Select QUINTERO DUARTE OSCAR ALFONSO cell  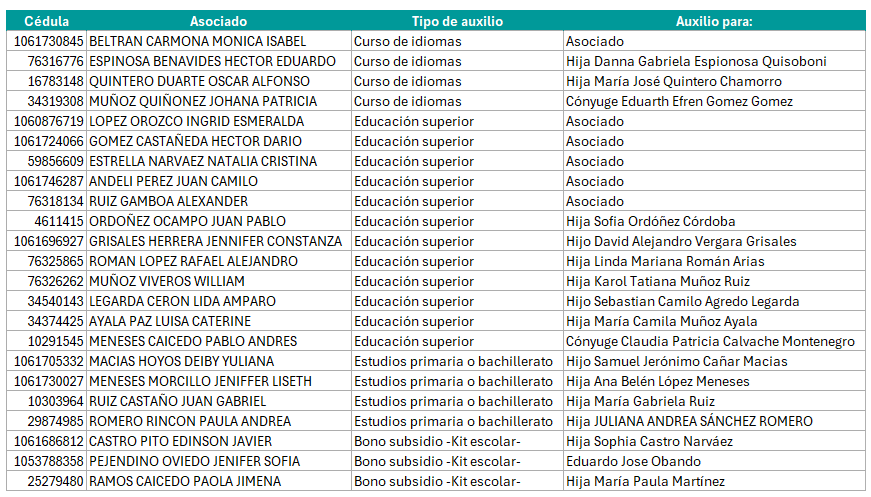pos(200,81)
